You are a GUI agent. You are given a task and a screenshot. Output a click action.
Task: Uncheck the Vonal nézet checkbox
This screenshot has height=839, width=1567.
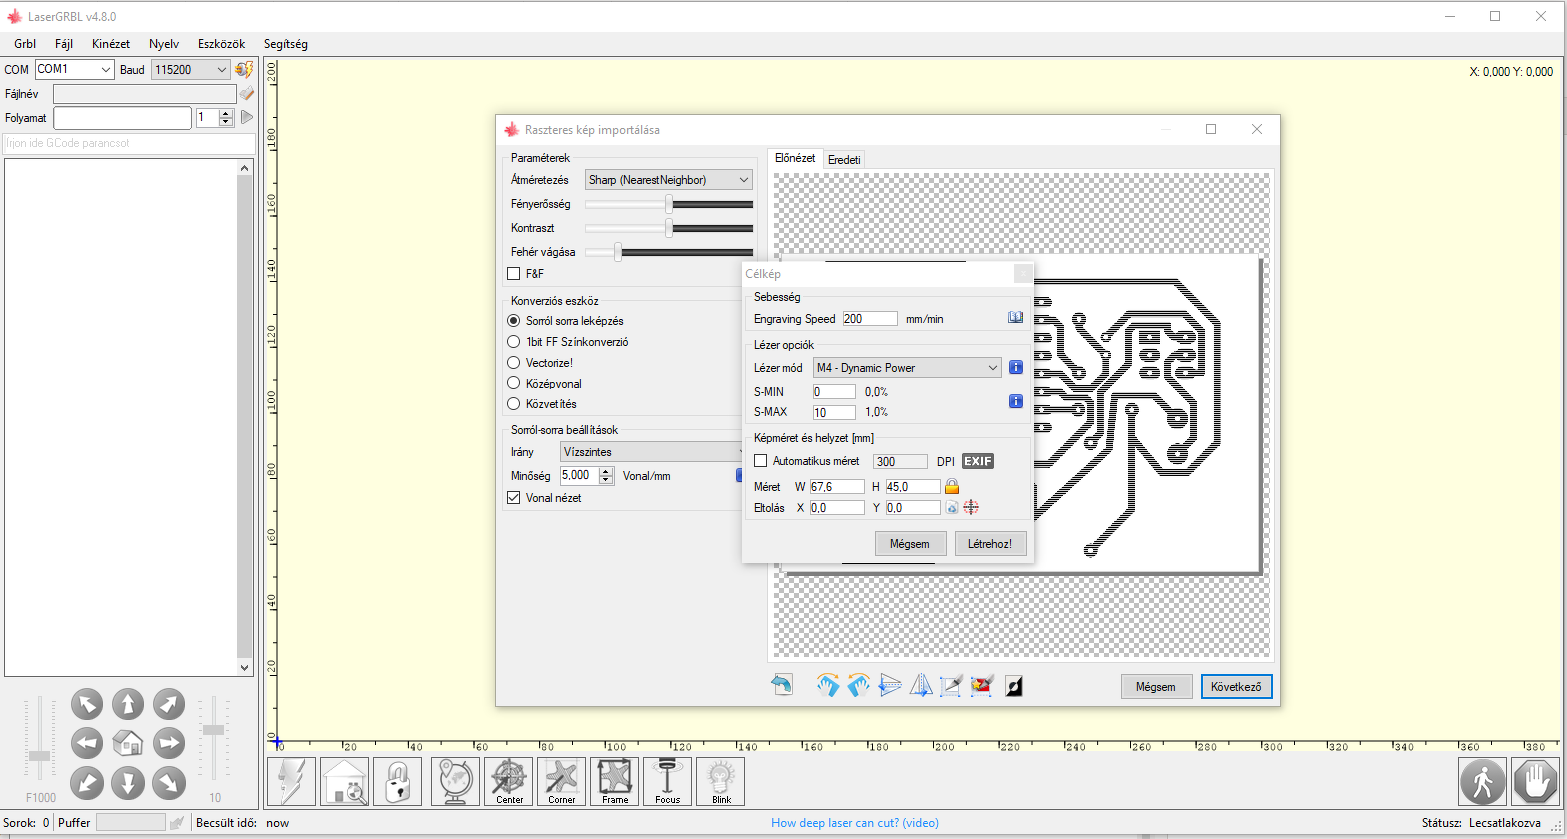click(514, 497)
